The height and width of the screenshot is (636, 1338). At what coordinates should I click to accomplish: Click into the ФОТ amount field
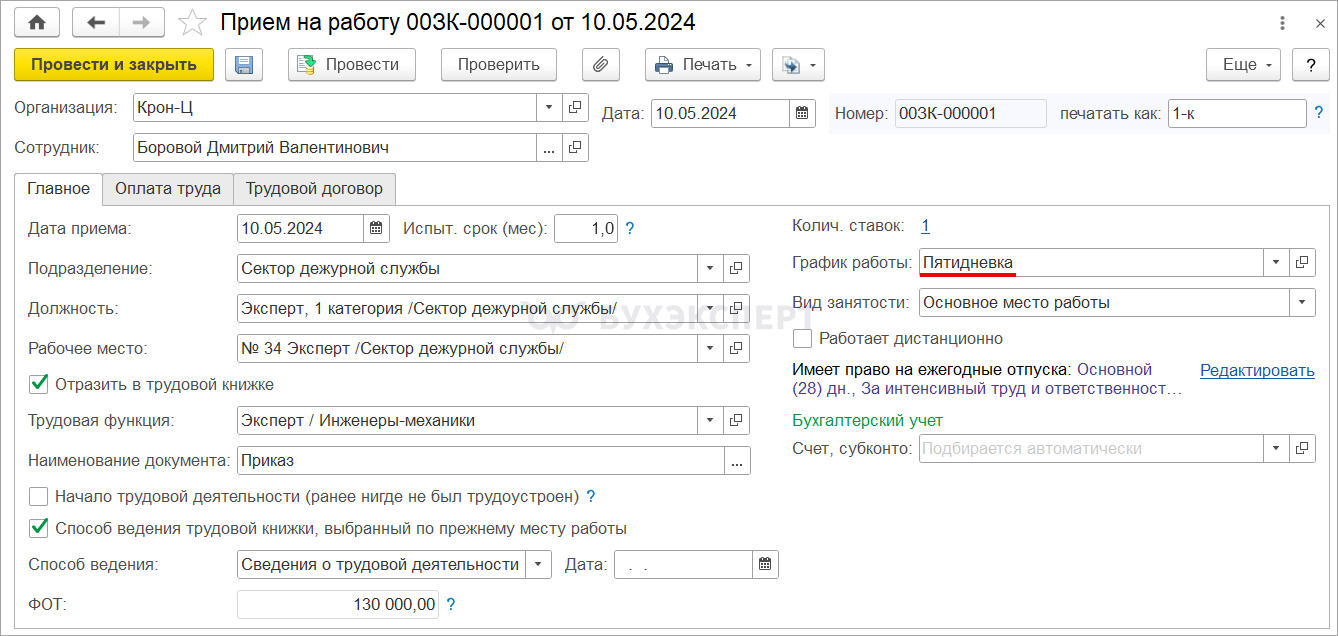click(x=339, y=604)
